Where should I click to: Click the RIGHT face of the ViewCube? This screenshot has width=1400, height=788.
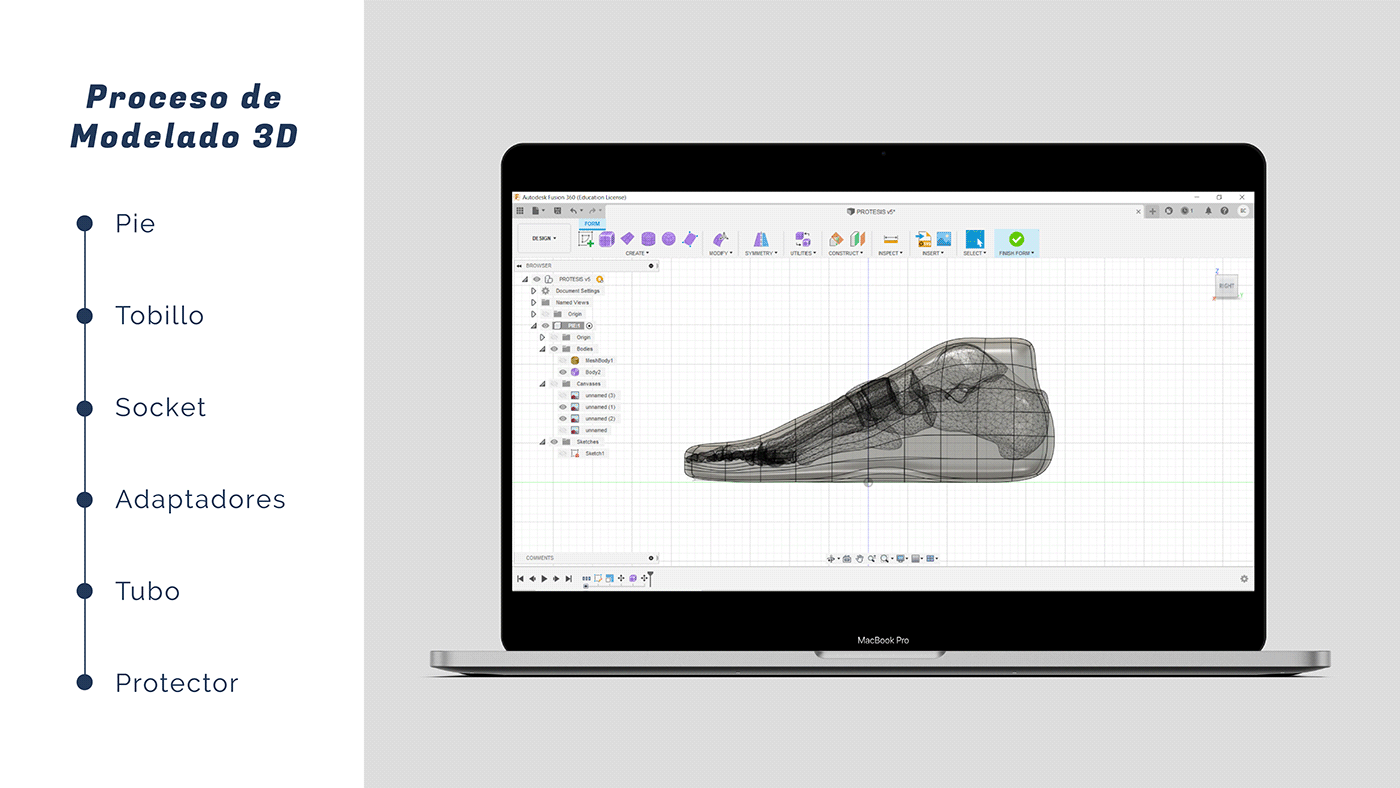point(1226,286)
